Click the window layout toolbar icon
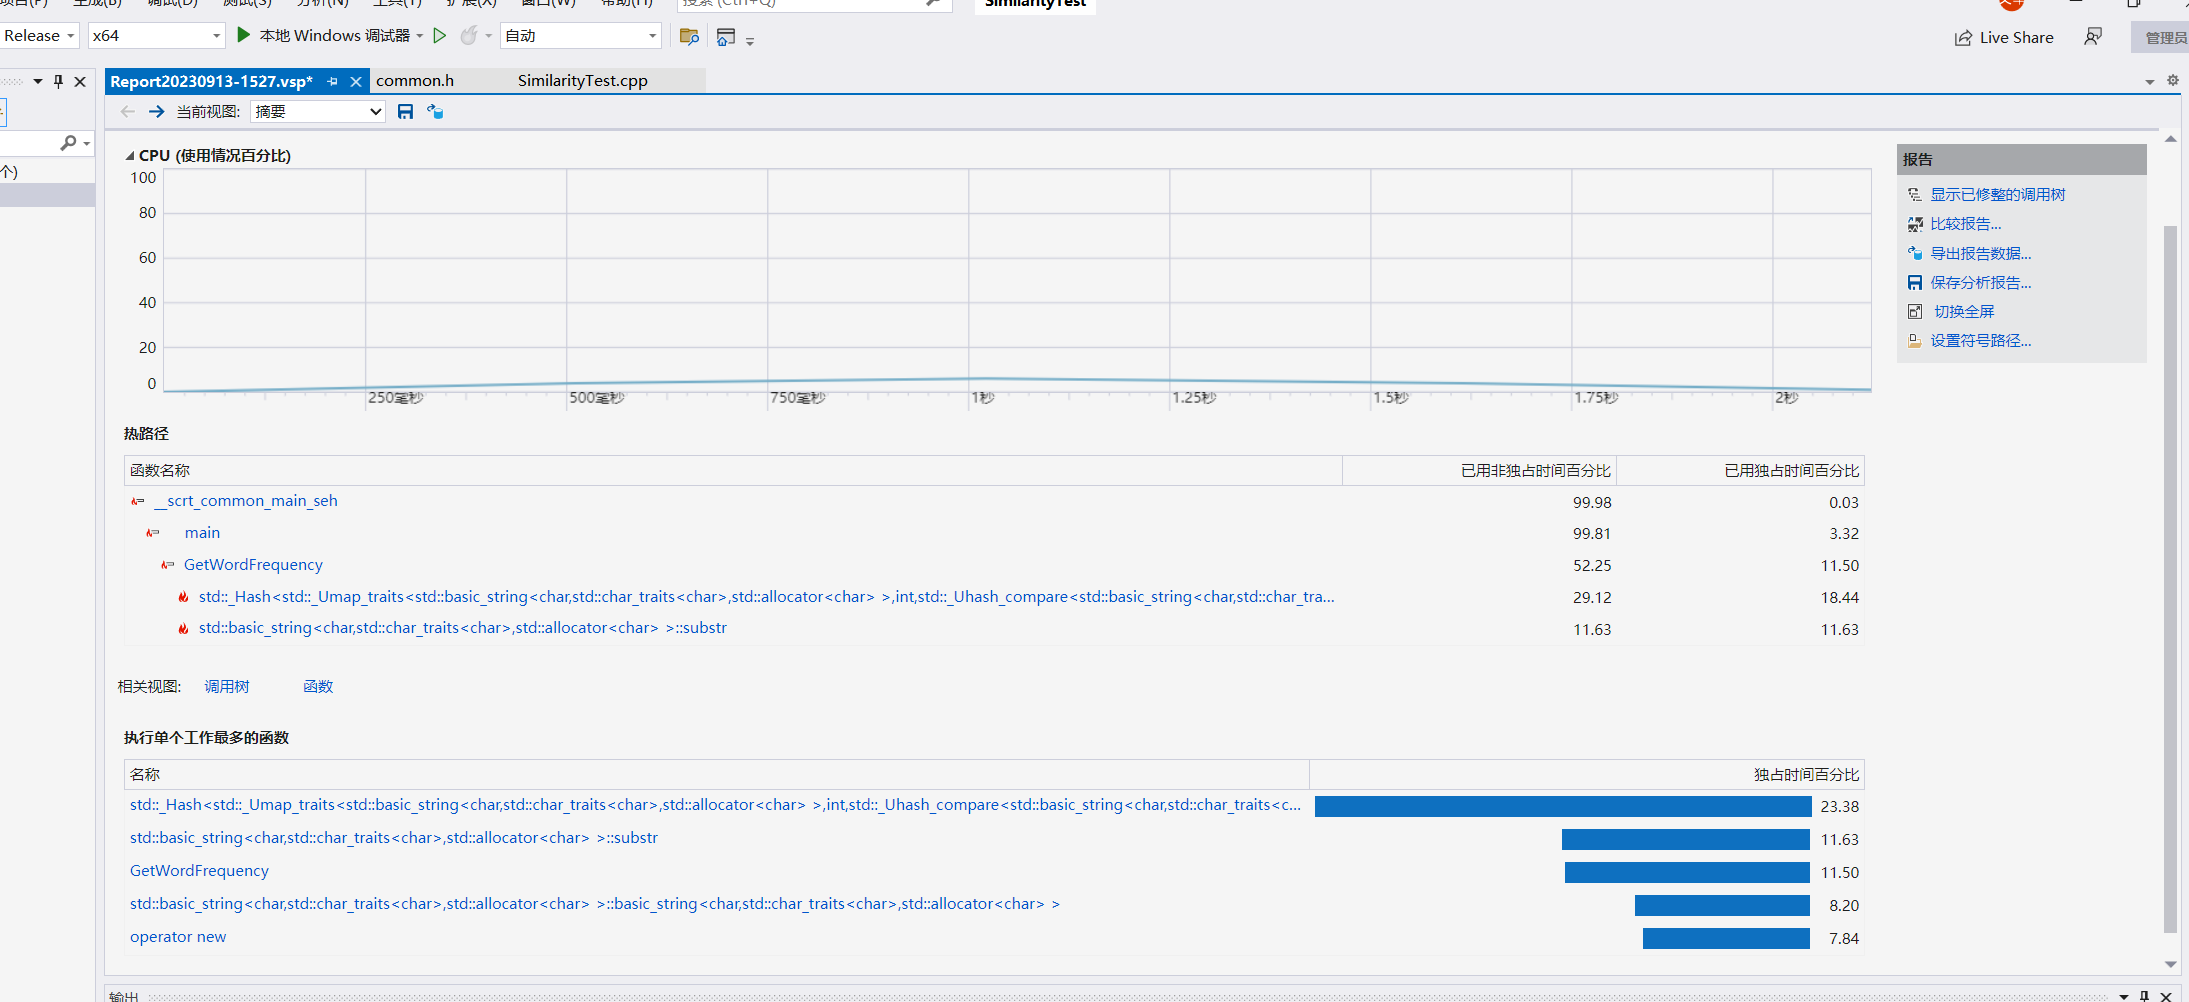Viewport: 2189px width, 1002px height. tap(726, 36)
